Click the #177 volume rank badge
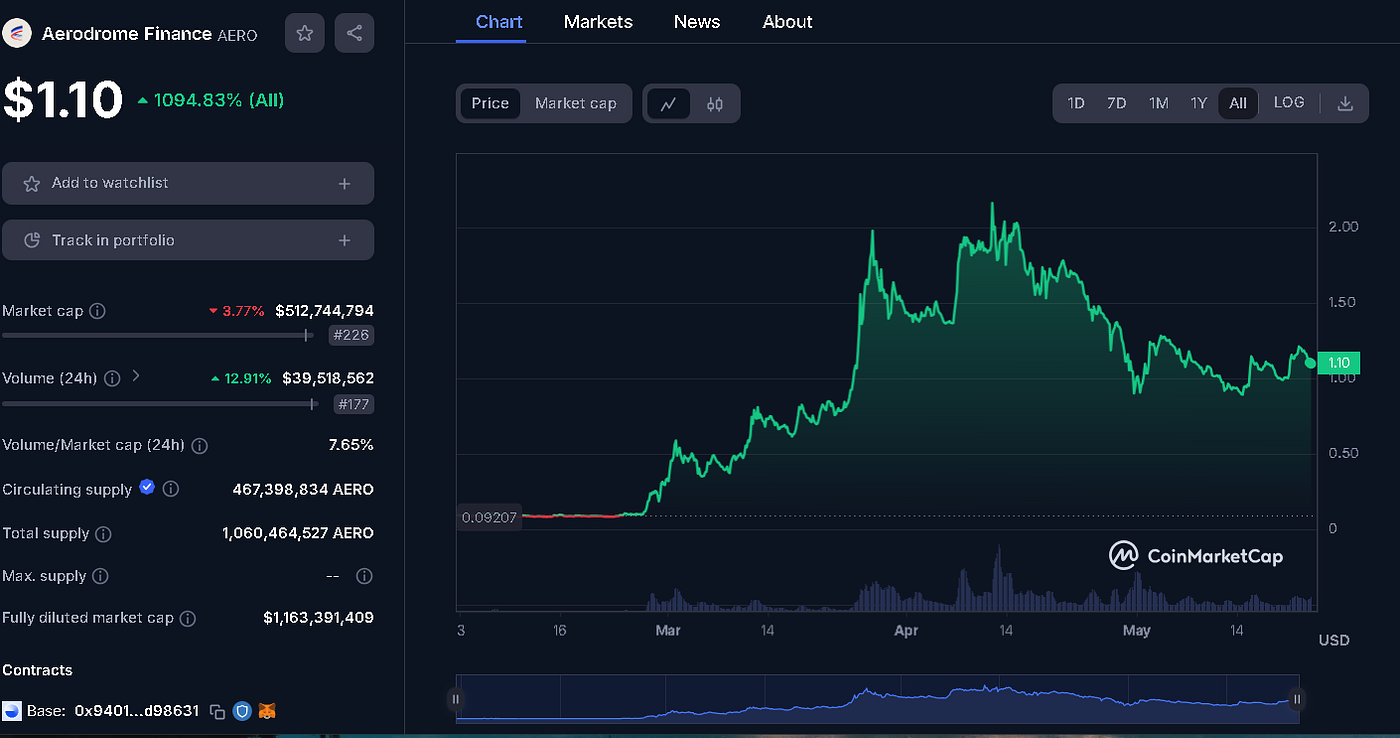 (353, 404)
